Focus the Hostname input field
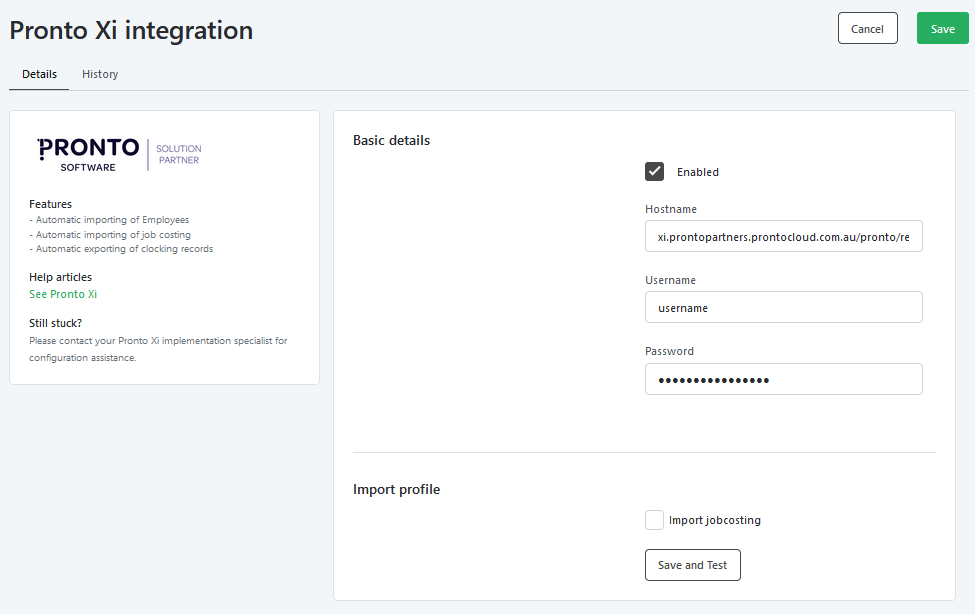 [x=783, y=236]
